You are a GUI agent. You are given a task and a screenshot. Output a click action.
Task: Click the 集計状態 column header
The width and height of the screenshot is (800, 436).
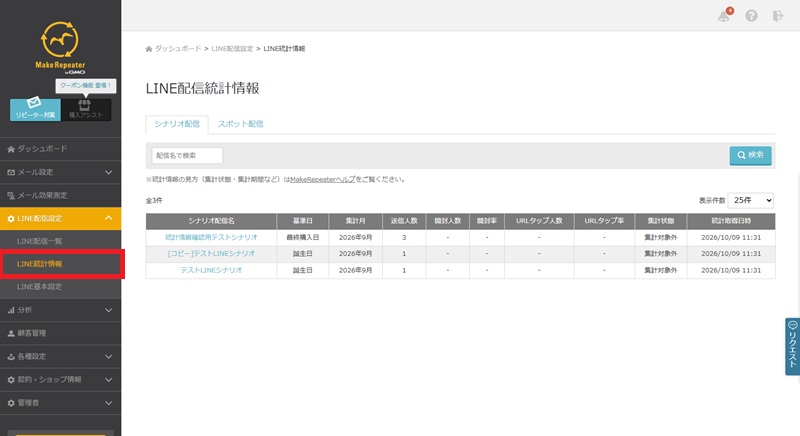pyautogui.click(x=661, y=221)
